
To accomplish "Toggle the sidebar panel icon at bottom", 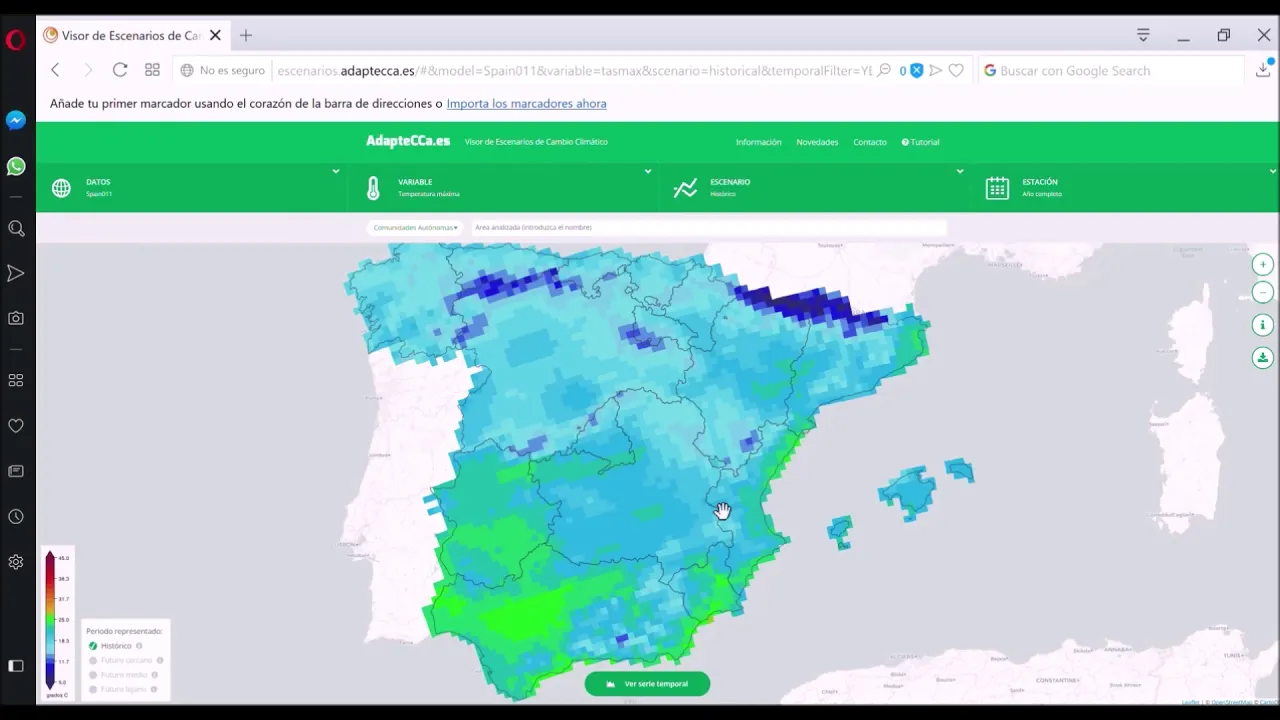I will 16,666.
